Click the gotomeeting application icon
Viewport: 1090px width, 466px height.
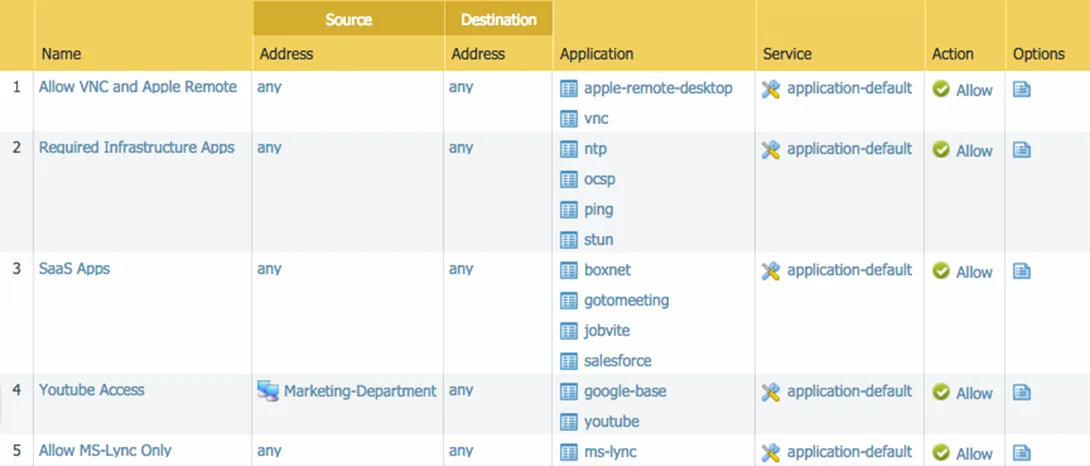(x=569, y=300)
